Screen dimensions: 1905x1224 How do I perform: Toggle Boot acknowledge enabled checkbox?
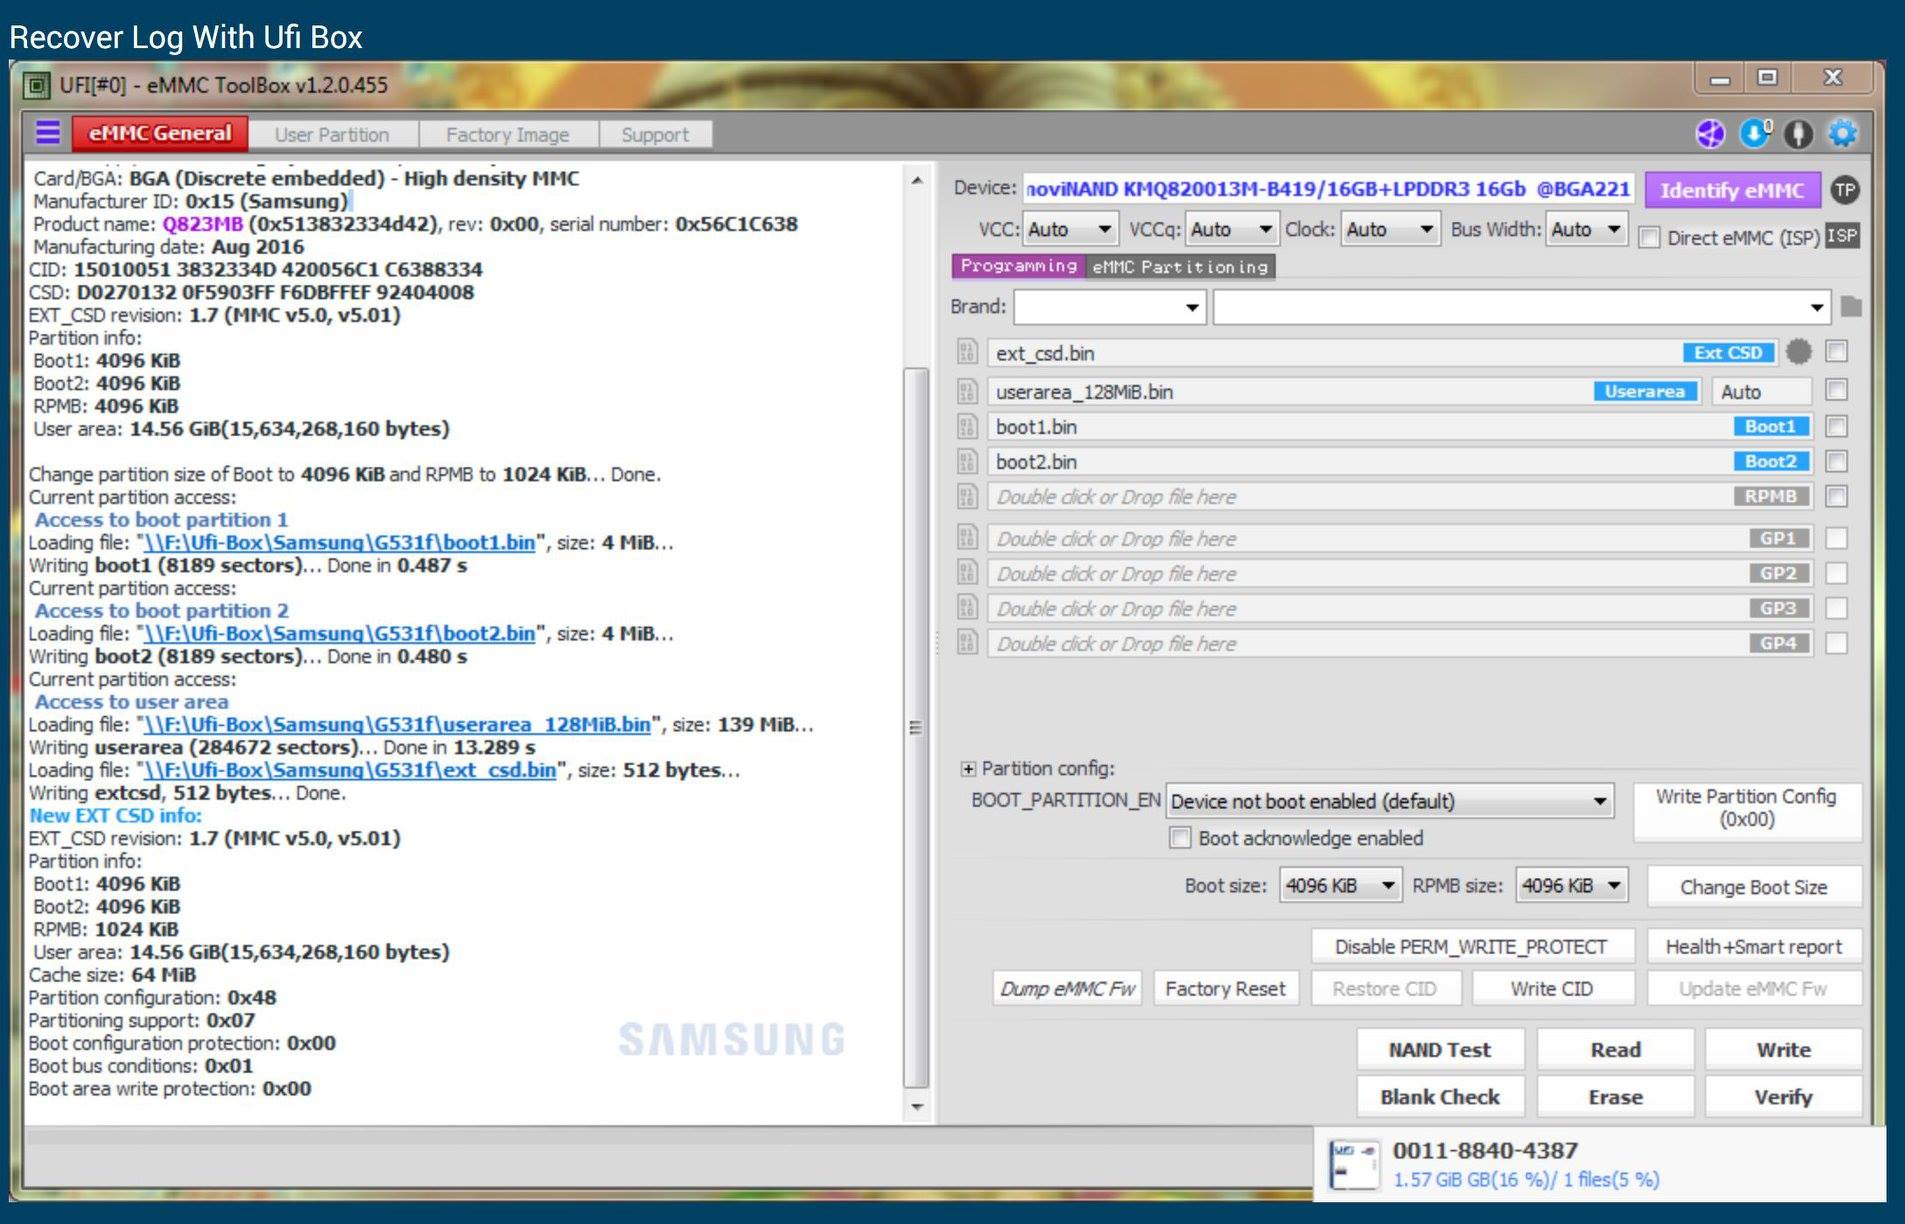click(1181, 838)
